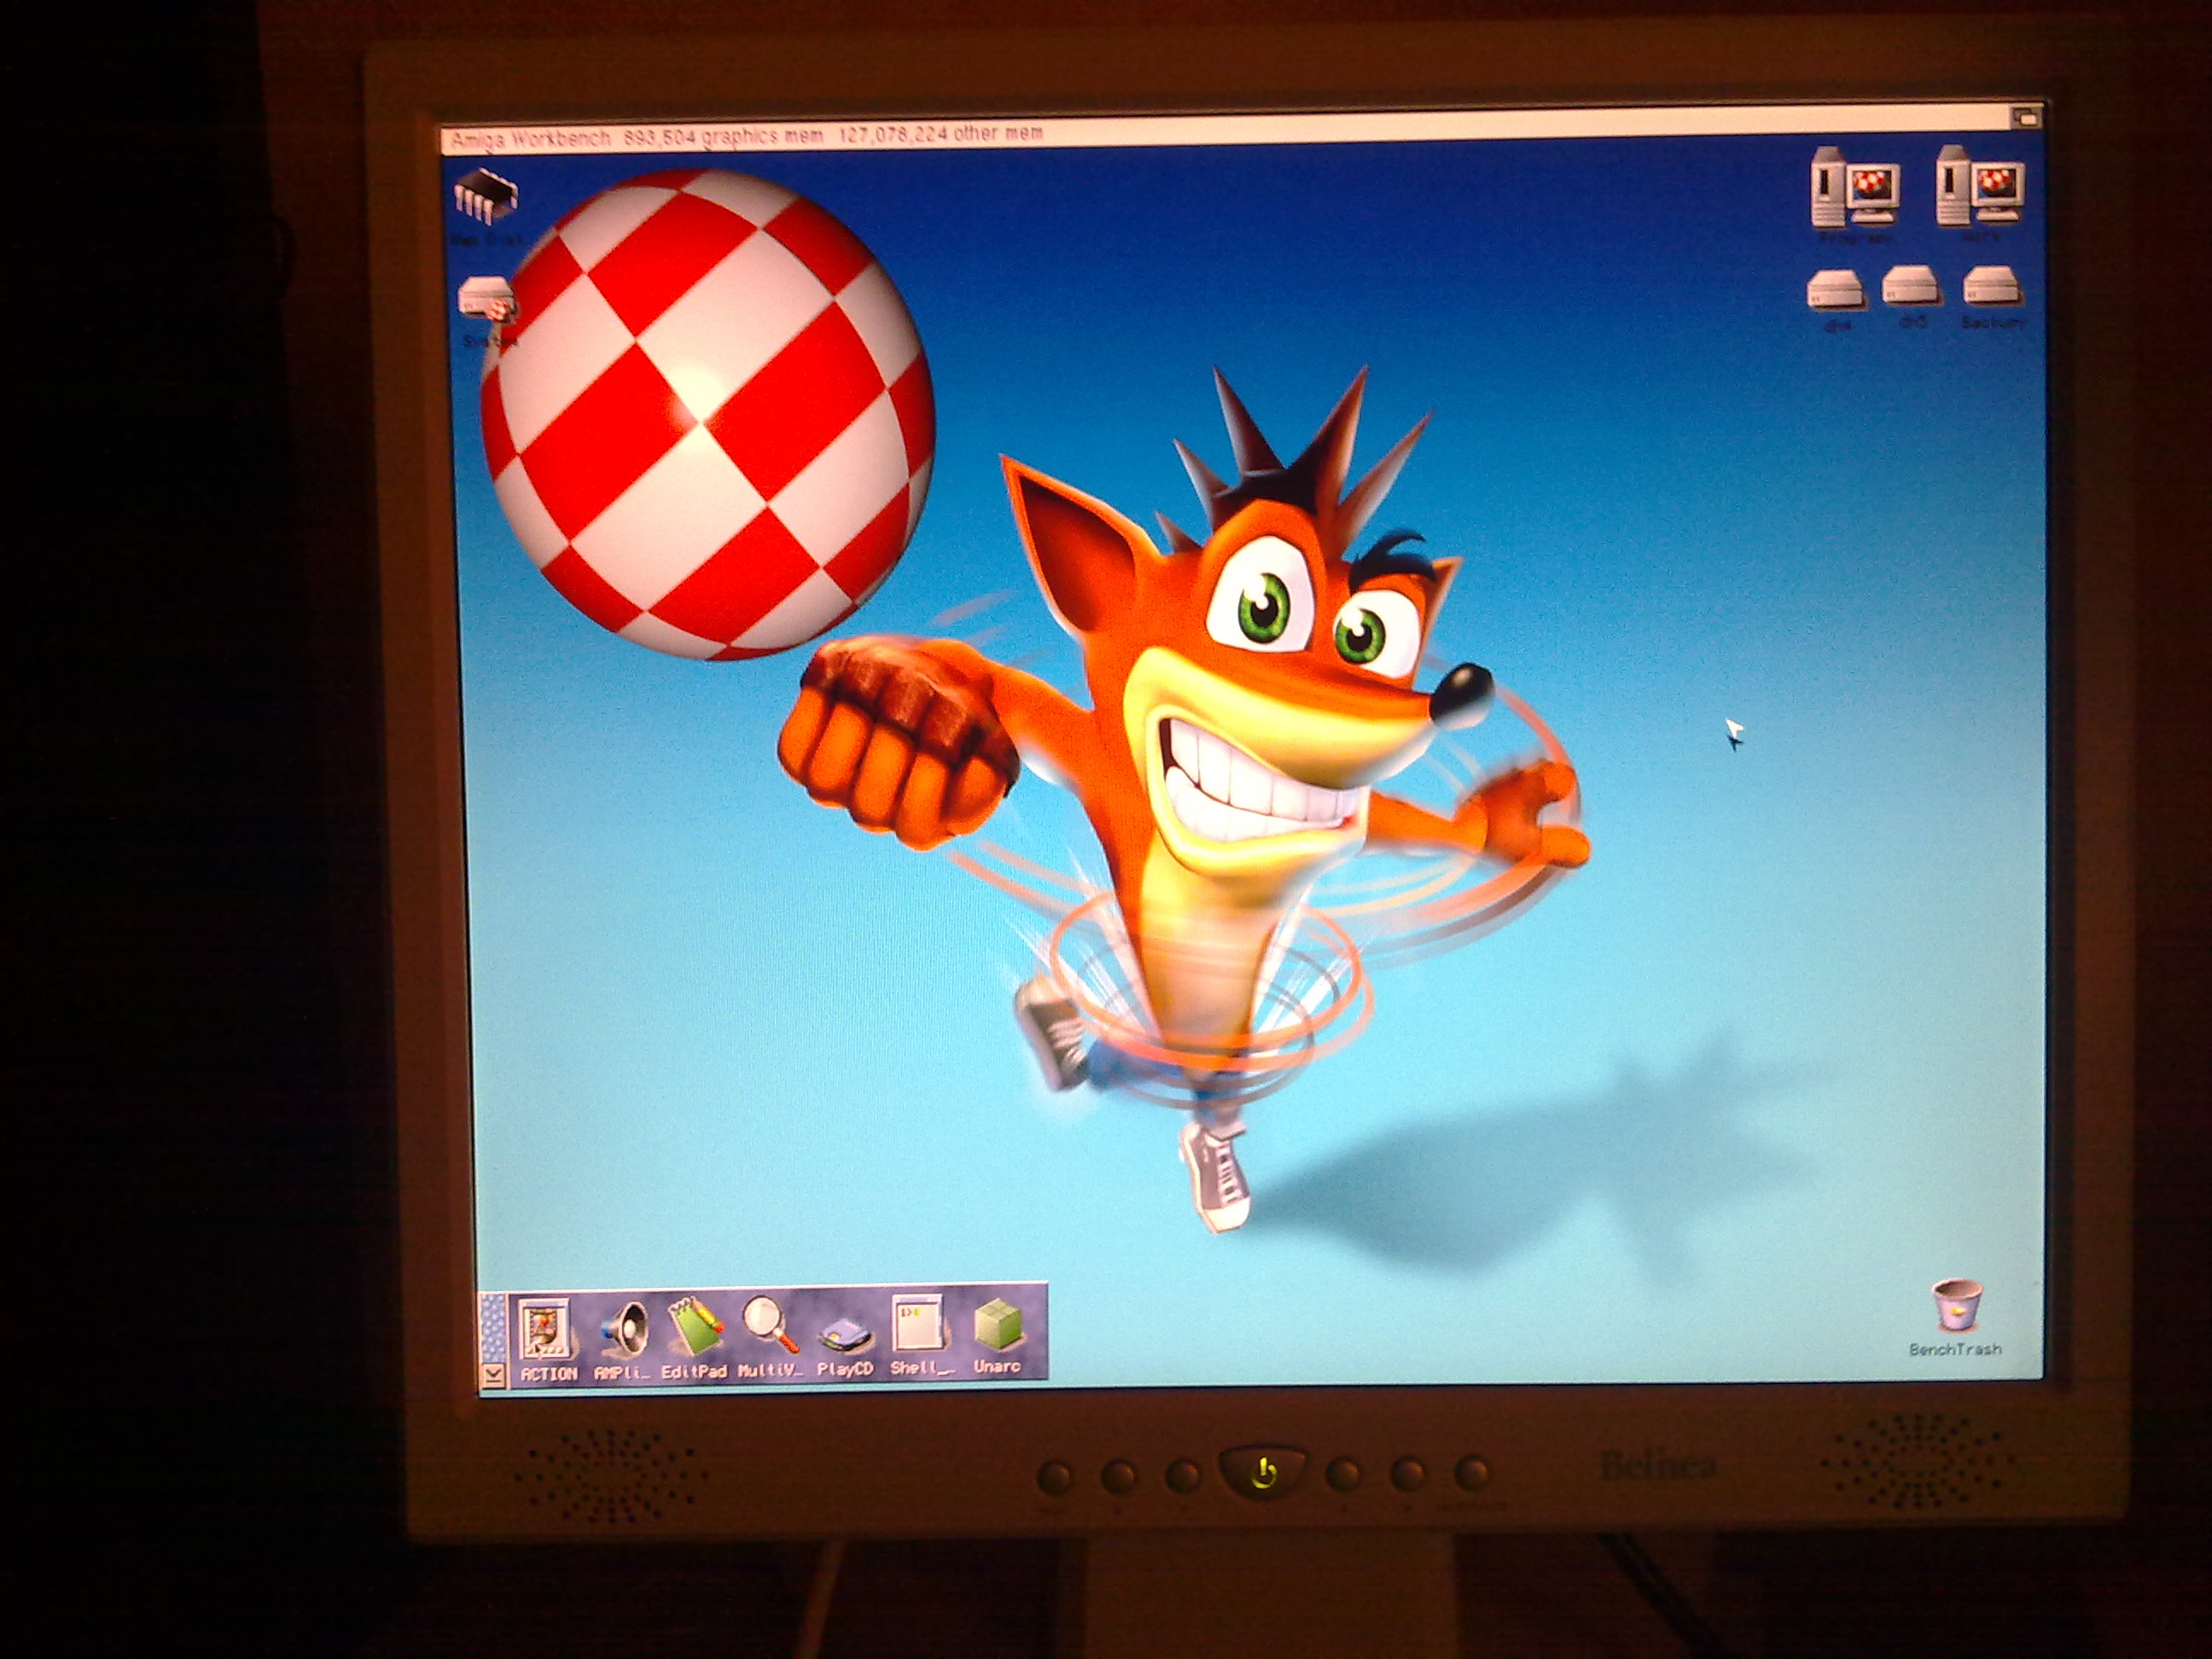2212x1659 pixels.
Task: Open the Backup drive icon
Action: [1992, 288]
